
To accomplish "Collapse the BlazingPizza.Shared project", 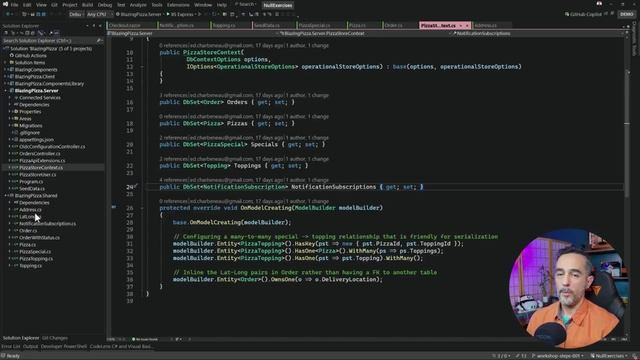I will 5,196.
